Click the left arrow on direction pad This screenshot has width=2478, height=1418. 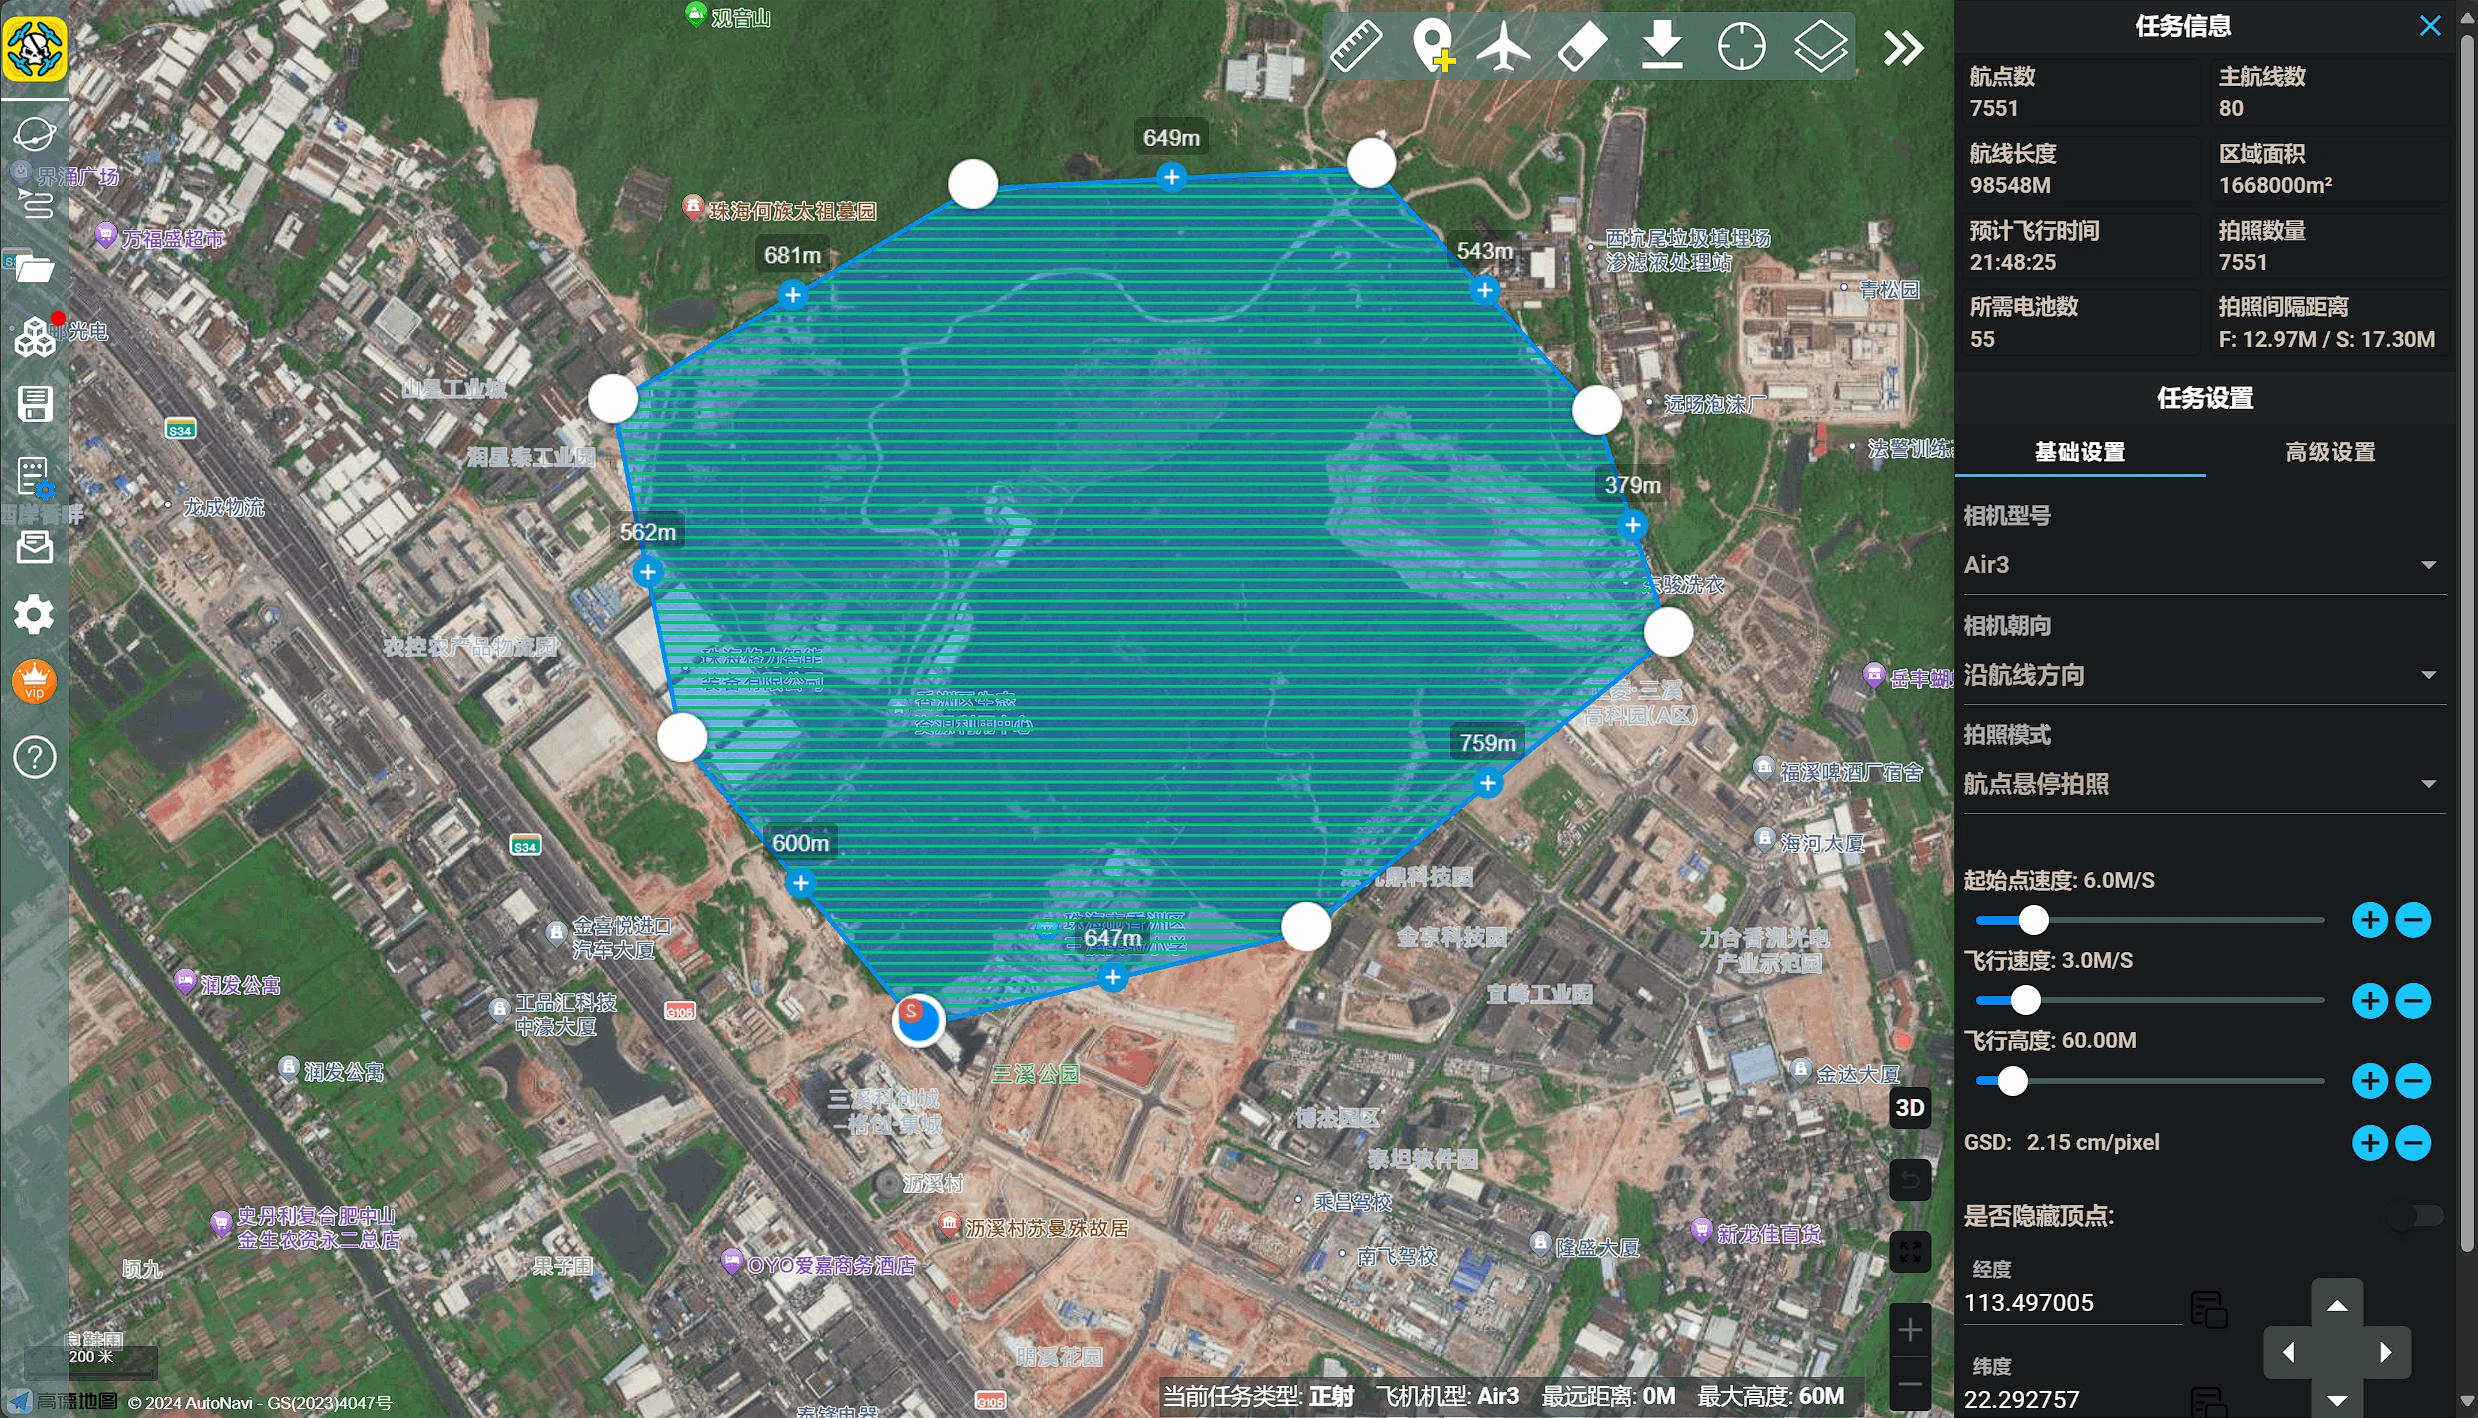[x=2288, y=1353]
